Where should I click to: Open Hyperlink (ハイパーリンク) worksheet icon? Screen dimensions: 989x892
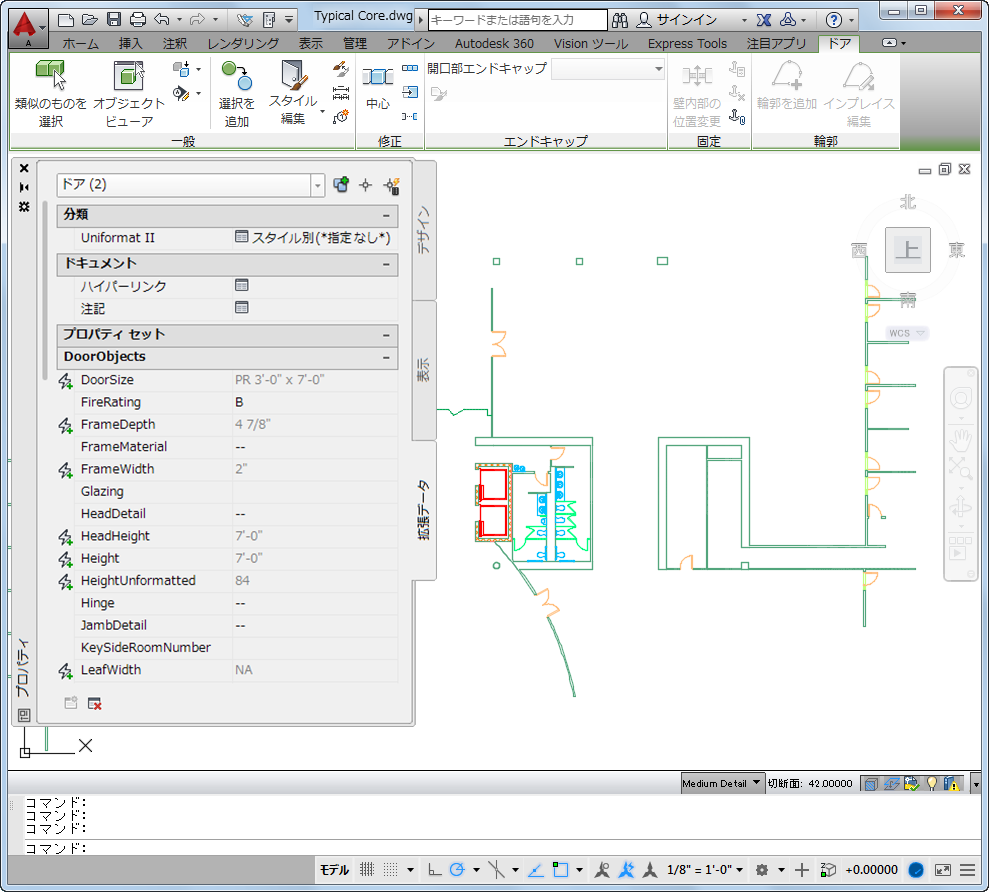tap(242, 285)
